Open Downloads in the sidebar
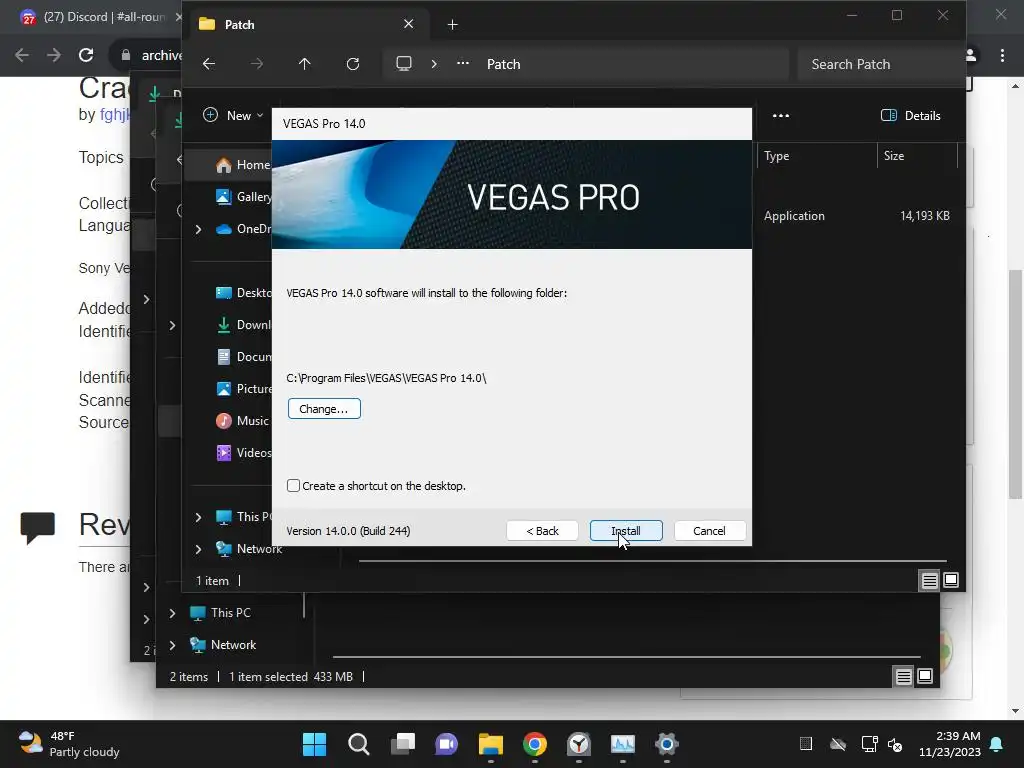1024x768 pixels. pyautogui.click(x=244, y=325)
